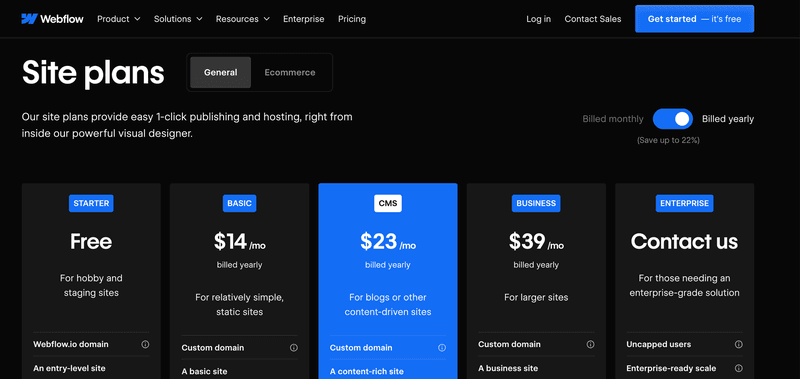Screen dimensions: 800x379
Task: Expand the Solutions menu
Action: tap(178, 19)
